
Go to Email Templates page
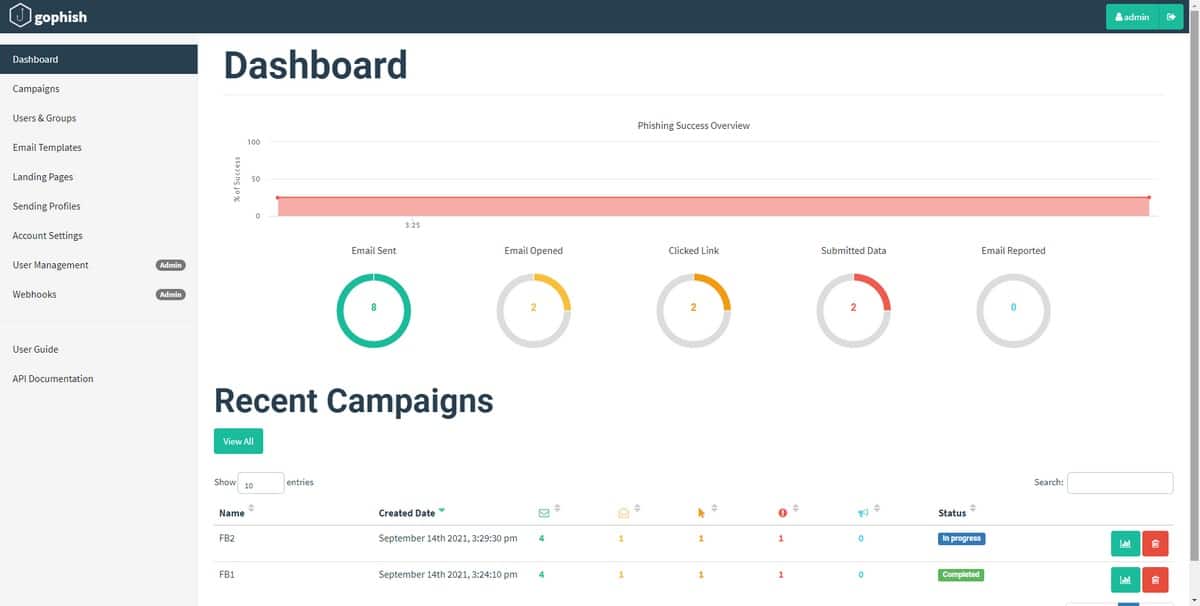tap(47, 148)
